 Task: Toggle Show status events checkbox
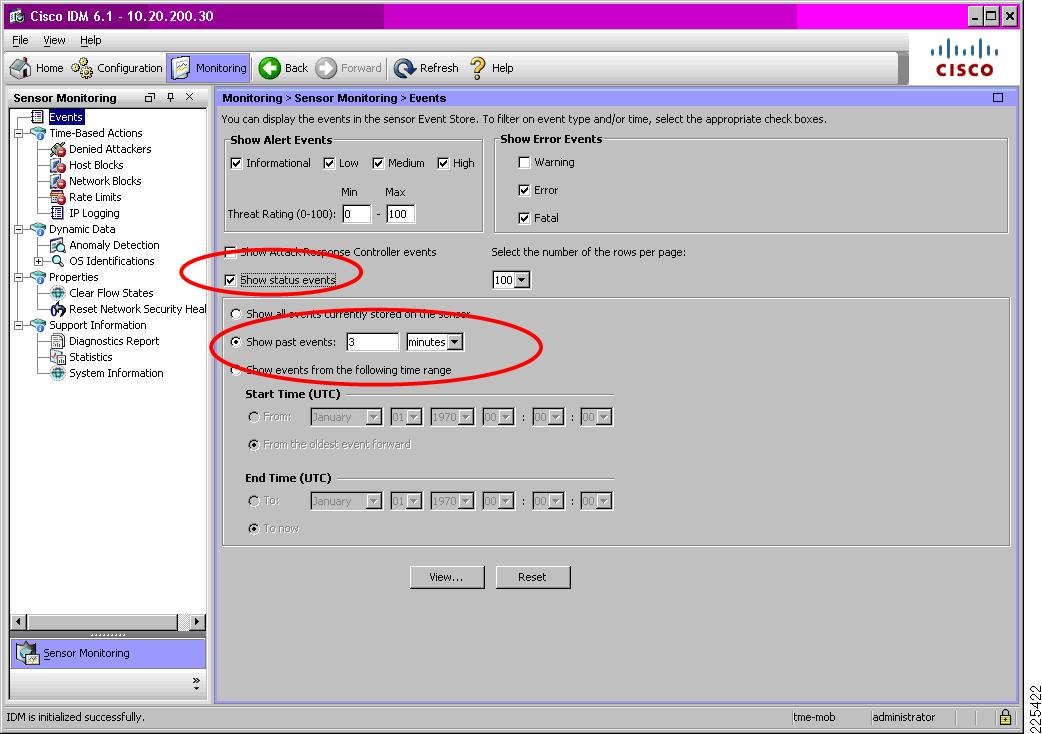(x=230, y=280)
